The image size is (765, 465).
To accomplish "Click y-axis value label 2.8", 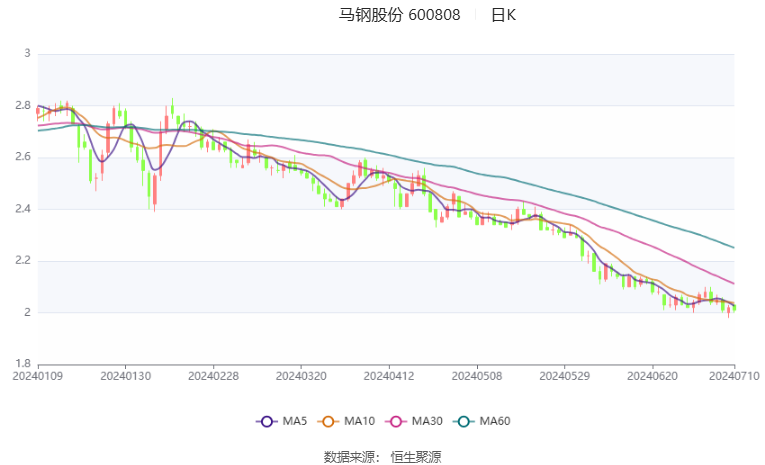I will [23, 105].
